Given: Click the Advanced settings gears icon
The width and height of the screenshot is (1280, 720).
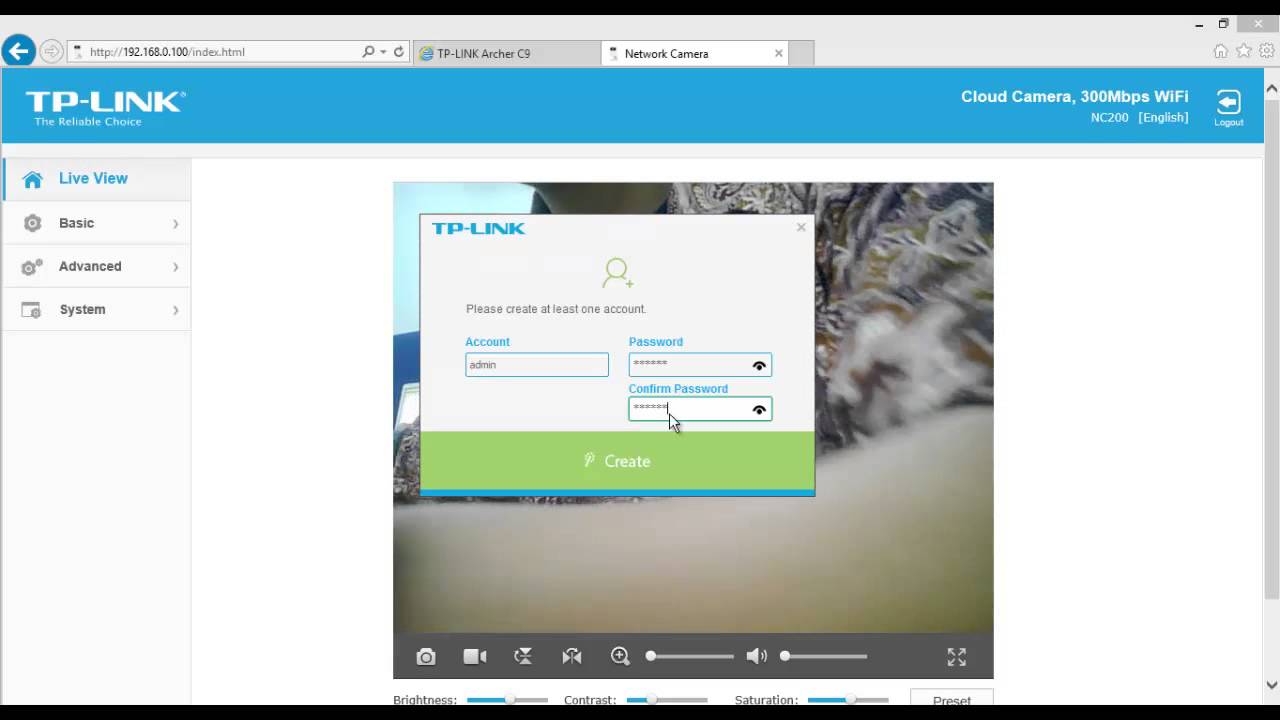Looking at the screenshot, I should pos(32,267).
